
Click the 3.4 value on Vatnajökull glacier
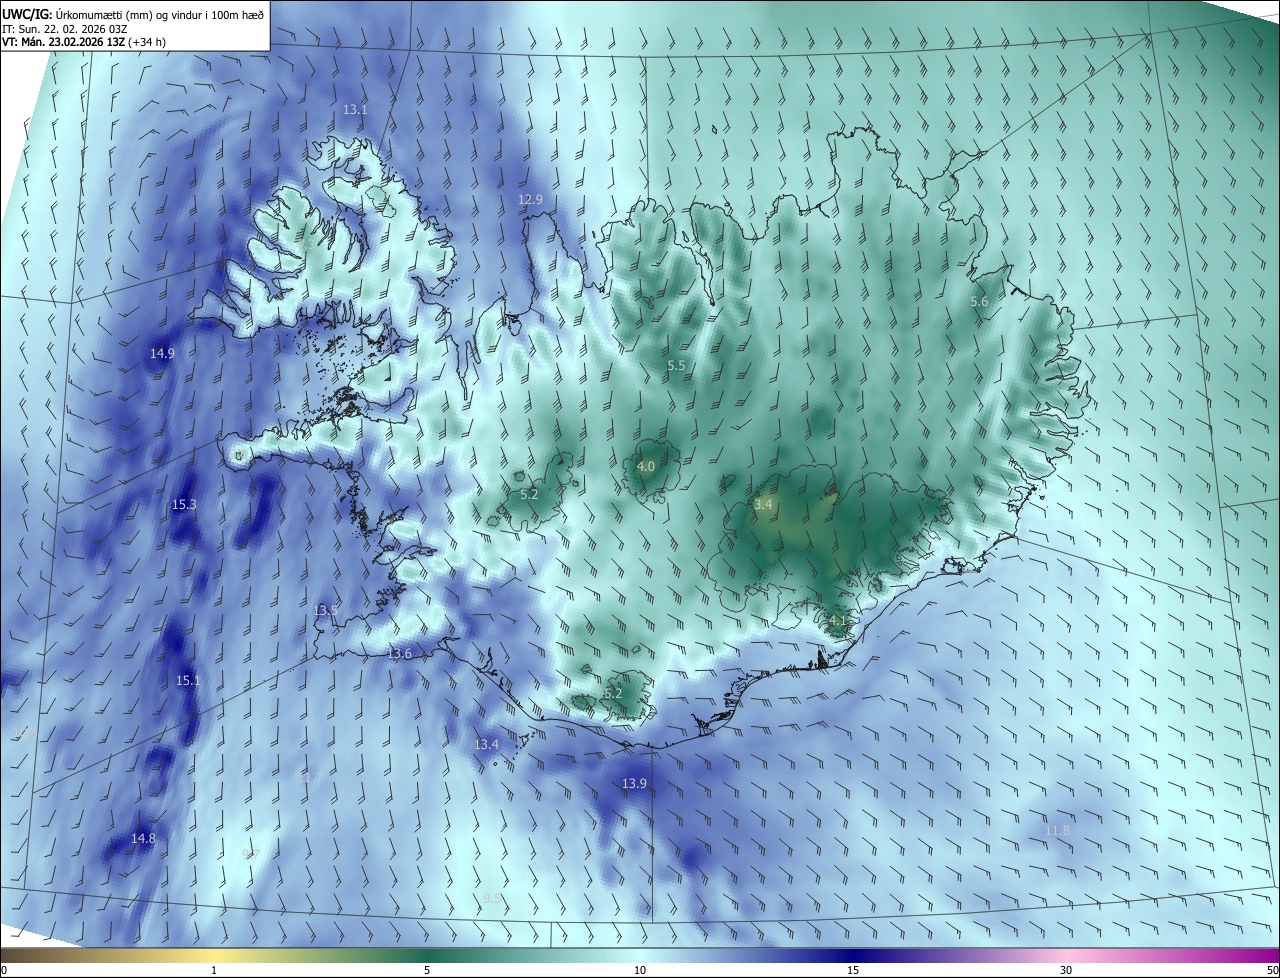click(x=763, y=505)
